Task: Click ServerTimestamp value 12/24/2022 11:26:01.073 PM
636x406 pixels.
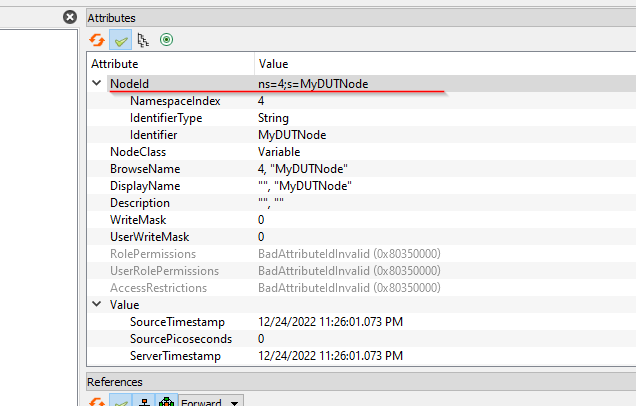Action: coord(331,356)
